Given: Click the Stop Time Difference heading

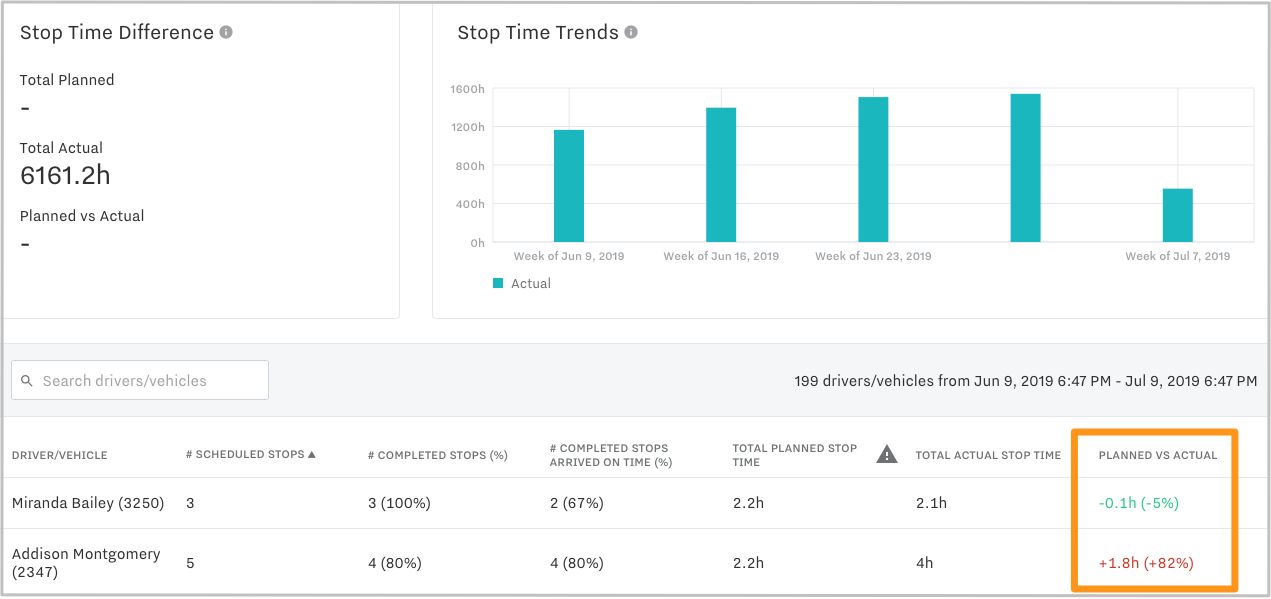Looking at the screenshot, I should pos(117,32).
